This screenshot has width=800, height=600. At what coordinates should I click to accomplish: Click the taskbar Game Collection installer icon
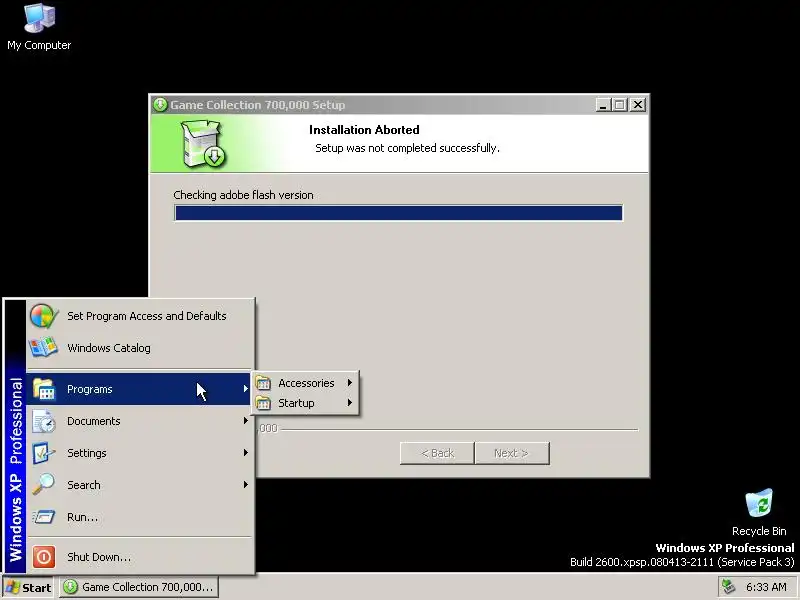(70, 587)
